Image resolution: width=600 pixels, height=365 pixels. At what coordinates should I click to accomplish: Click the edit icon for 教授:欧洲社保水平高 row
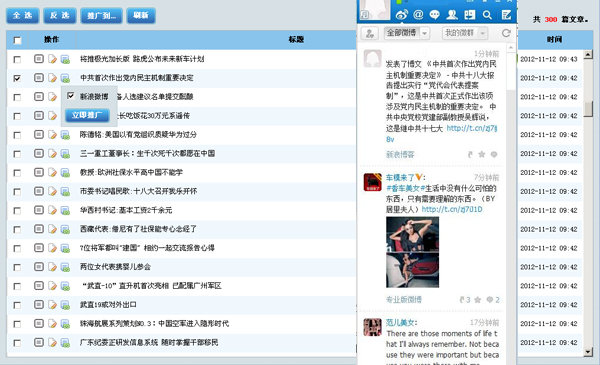[52, 173]
